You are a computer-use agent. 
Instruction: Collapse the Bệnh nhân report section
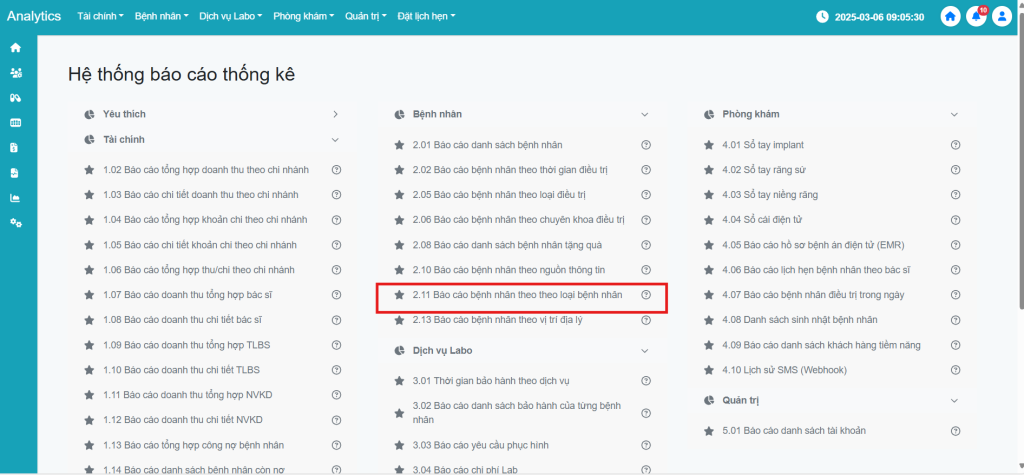[x=645, y=115]
